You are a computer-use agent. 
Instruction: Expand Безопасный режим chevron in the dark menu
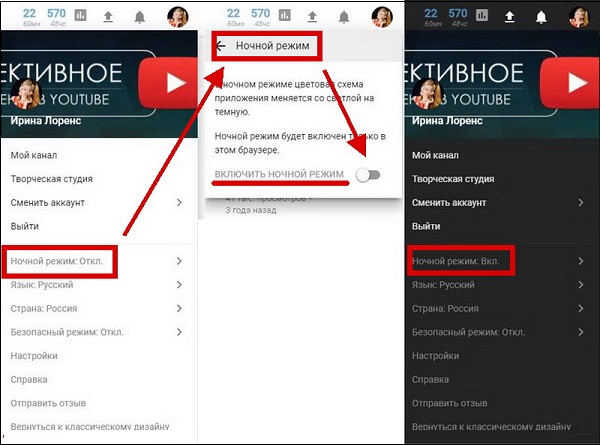click(x=580, y=332)
